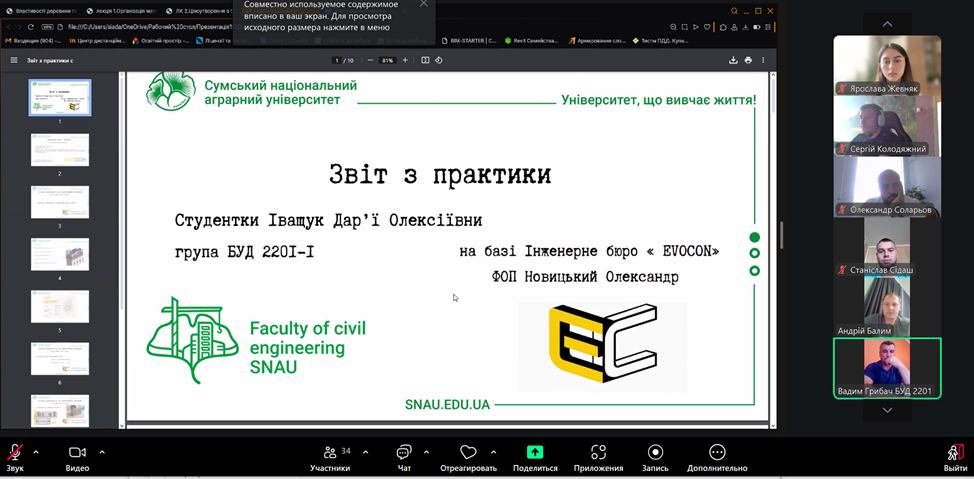Open the Освітній простір bookmark
Viewport: 974px width, 479px height.
click(162, 41)
